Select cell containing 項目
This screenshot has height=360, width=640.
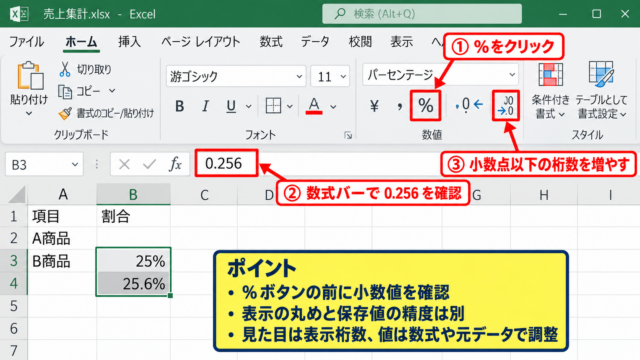62,216
